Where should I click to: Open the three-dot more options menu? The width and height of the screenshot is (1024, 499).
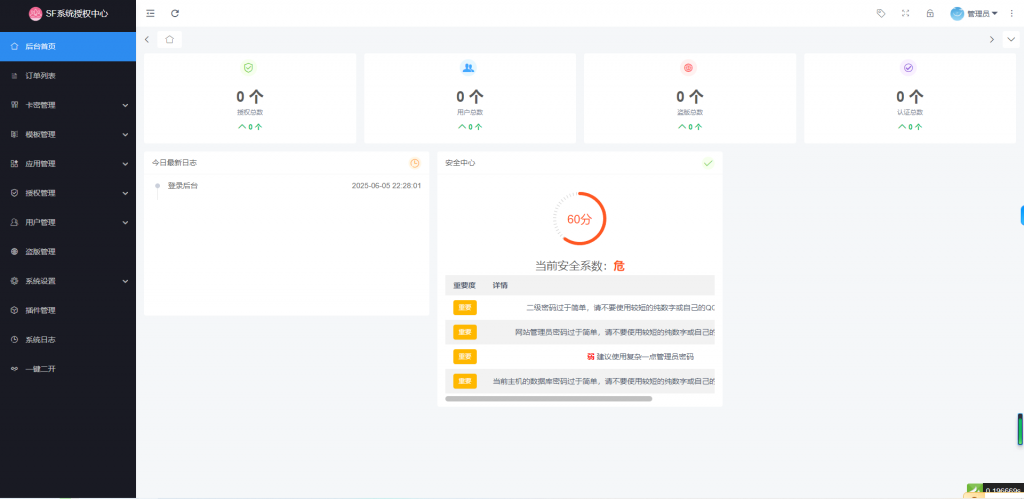pos(1012,13)
